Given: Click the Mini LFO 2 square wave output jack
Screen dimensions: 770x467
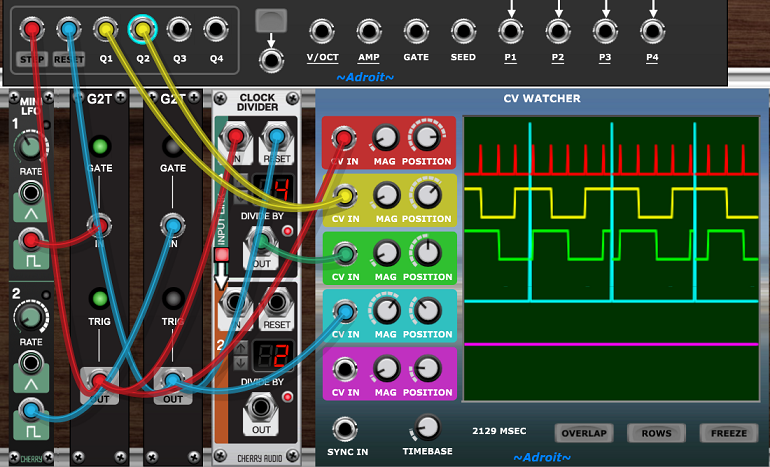Looking at the screenshot, I should [30, 411].
